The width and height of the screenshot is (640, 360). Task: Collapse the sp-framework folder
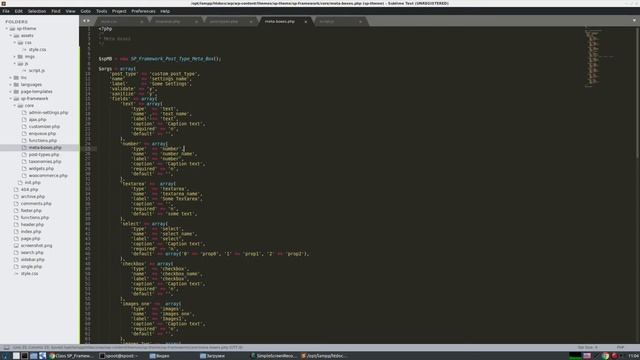coord(11,98)
